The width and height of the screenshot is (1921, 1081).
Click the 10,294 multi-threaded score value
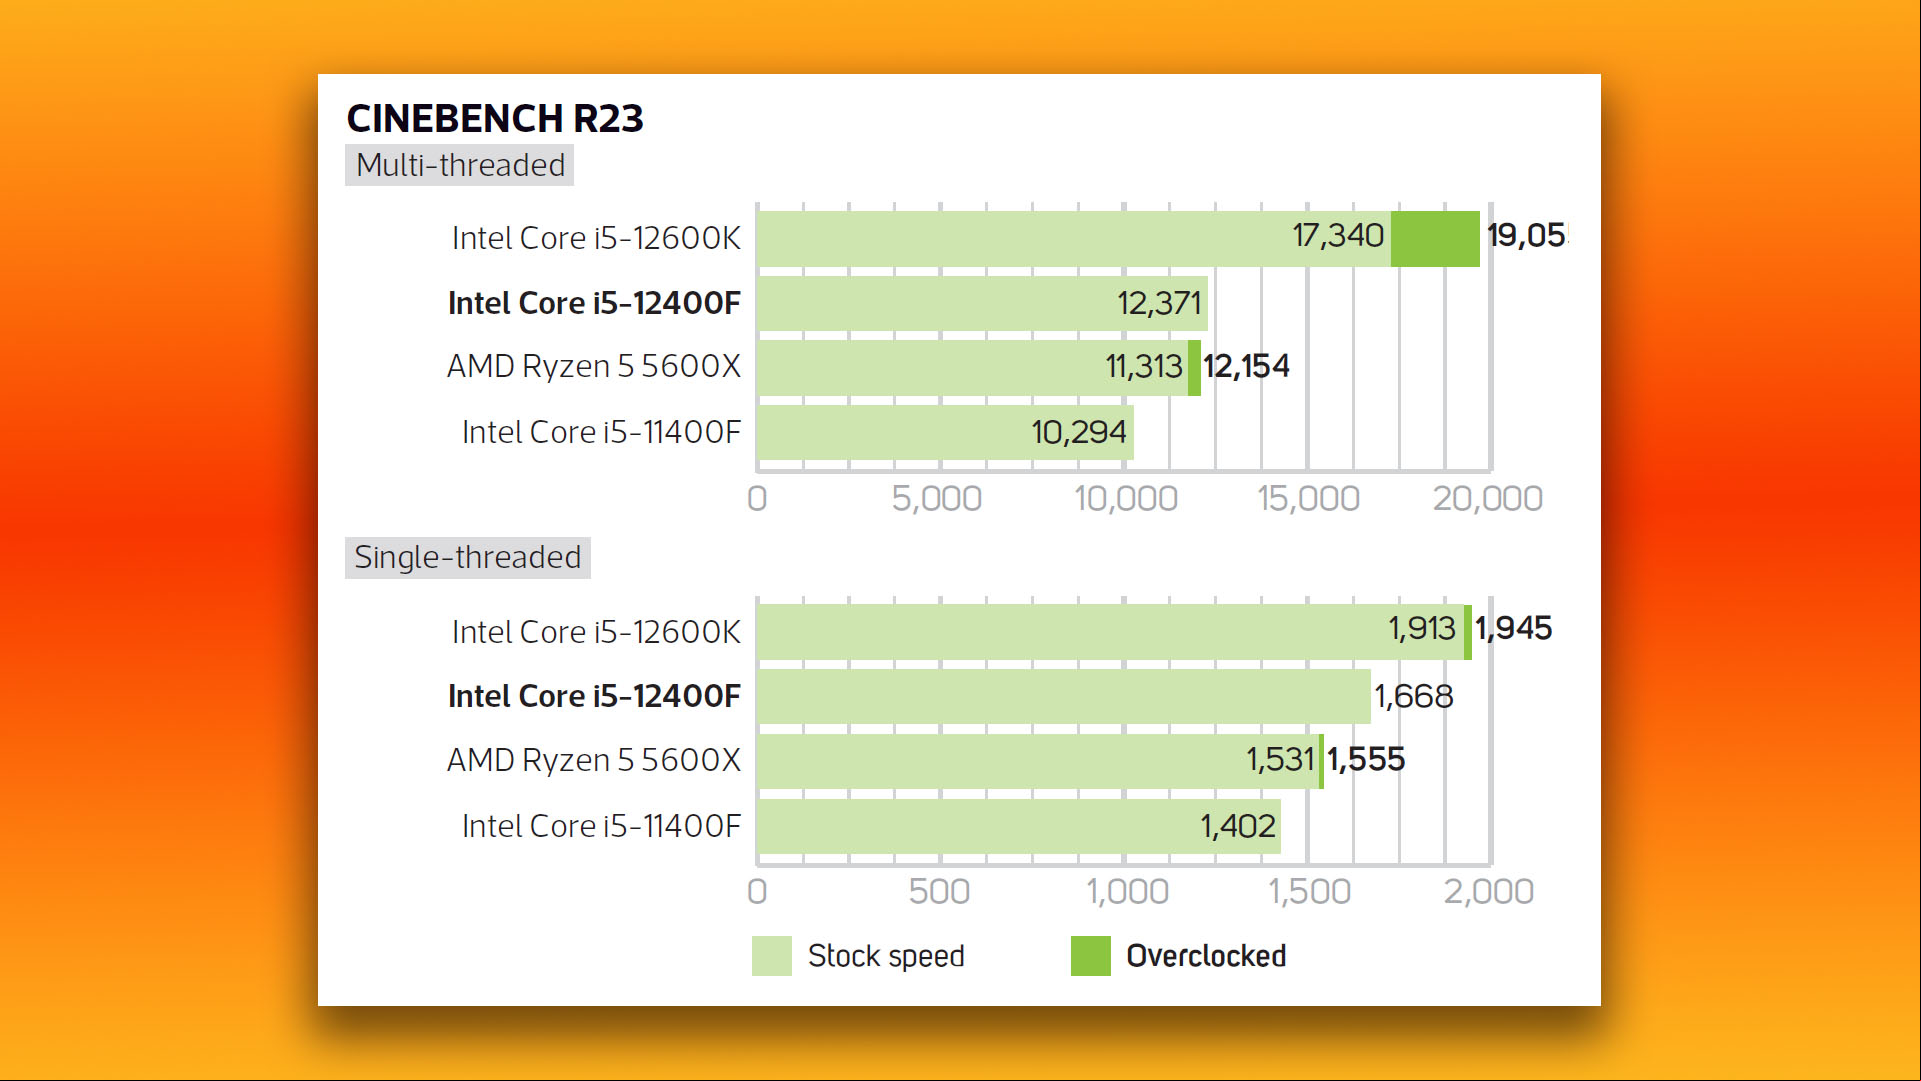(x=1079, y=433)
